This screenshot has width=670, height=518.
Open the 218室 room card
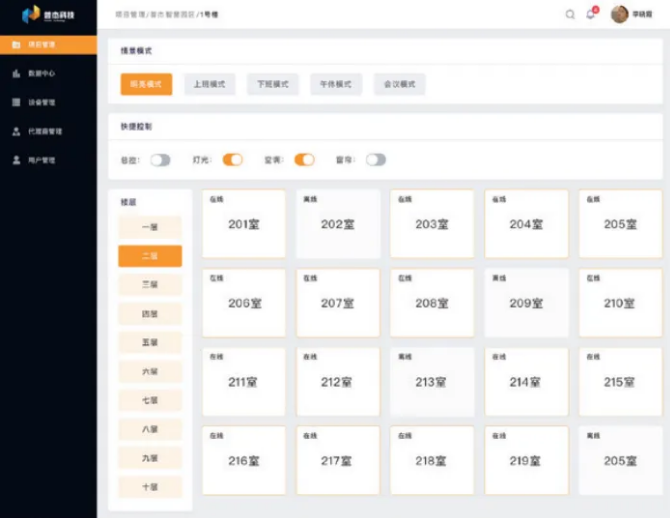click(x=432, y=460)
